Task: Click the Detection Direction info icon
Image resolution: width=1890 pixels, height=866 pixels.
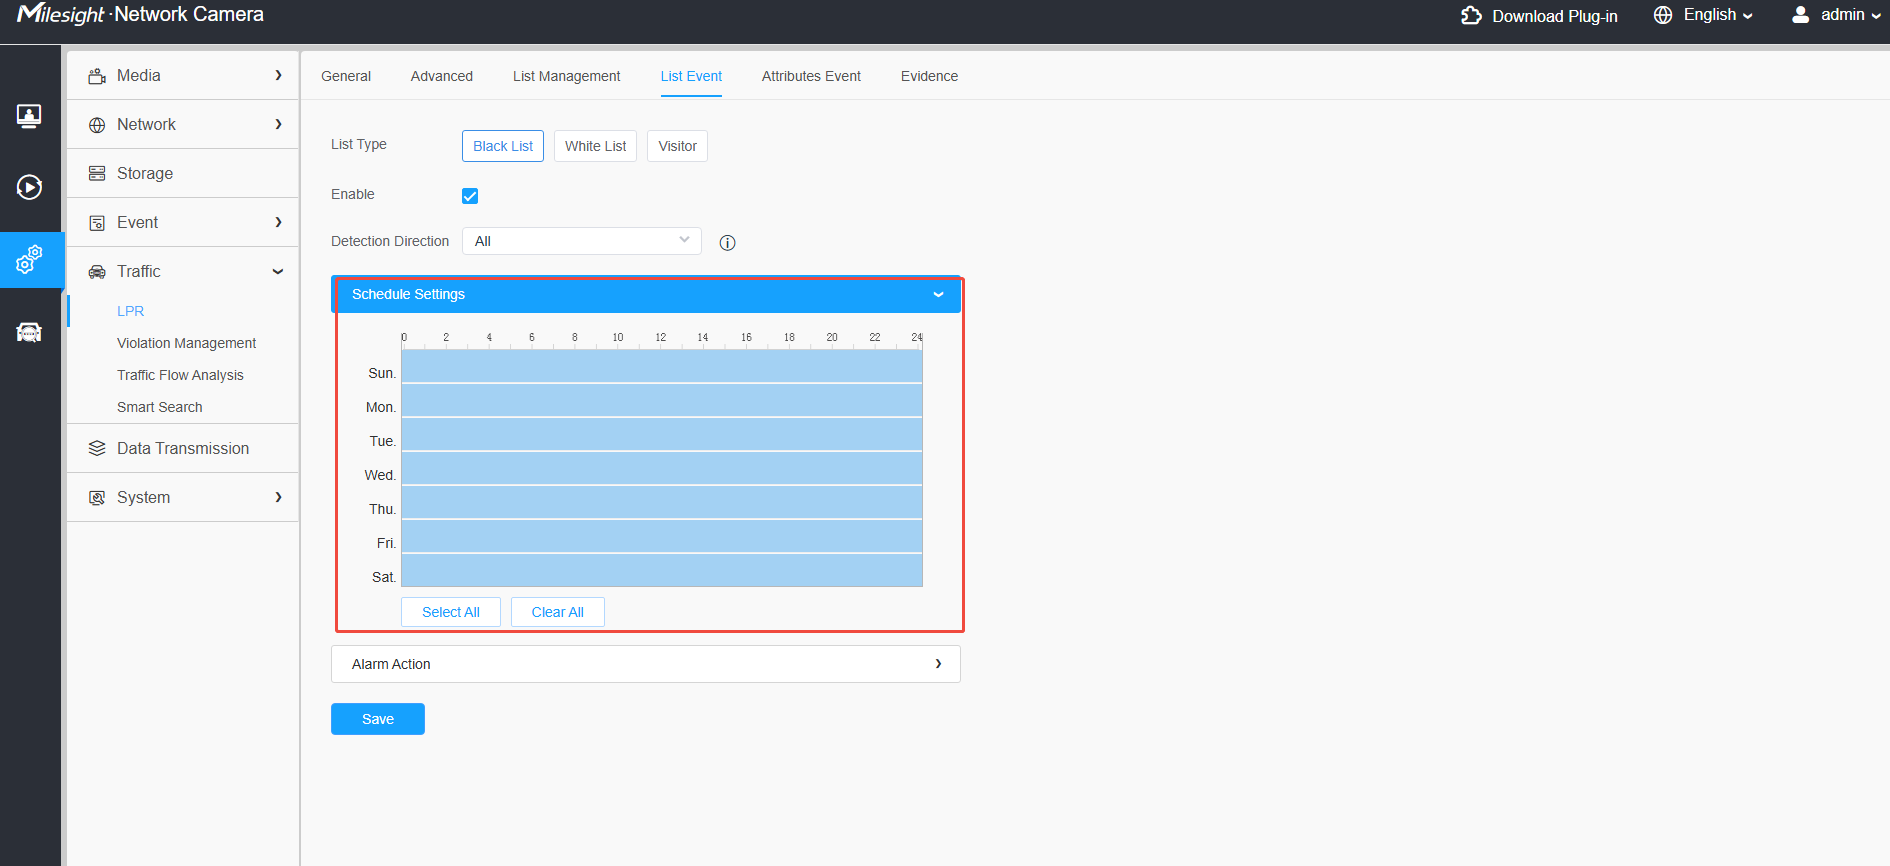Action: pos(728,243)
